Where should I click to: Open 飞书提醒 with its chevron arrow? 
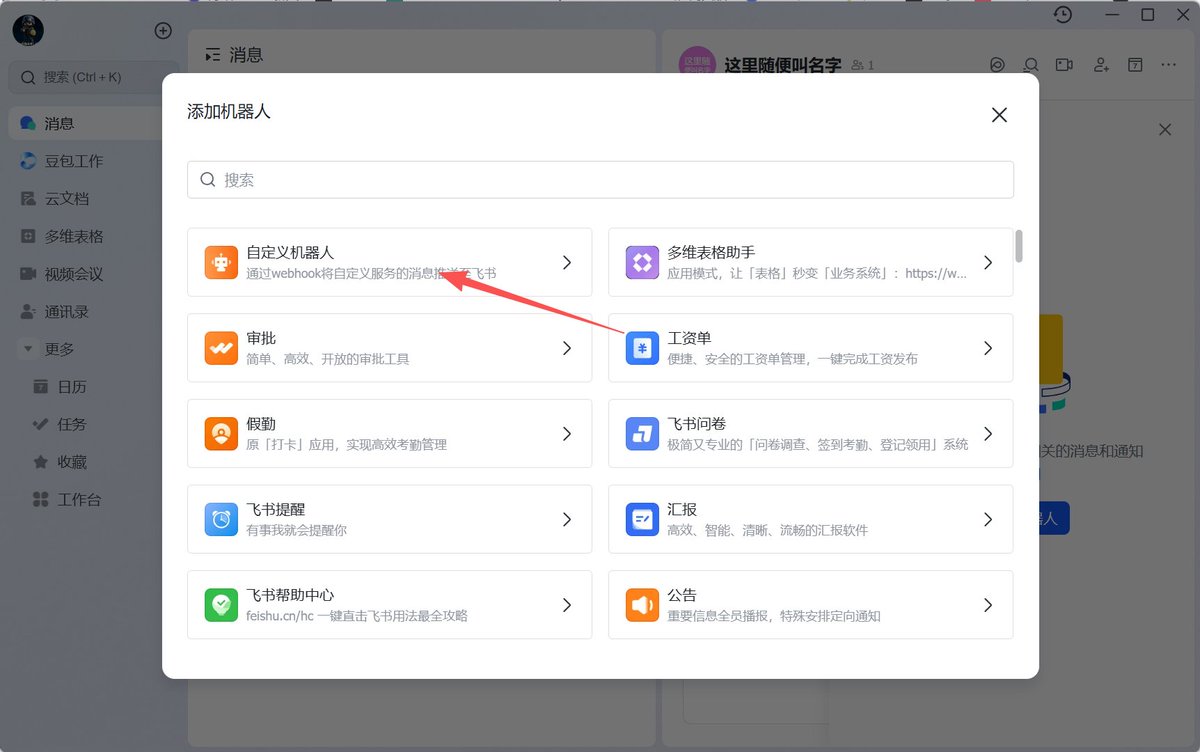[x=566, y=519]
